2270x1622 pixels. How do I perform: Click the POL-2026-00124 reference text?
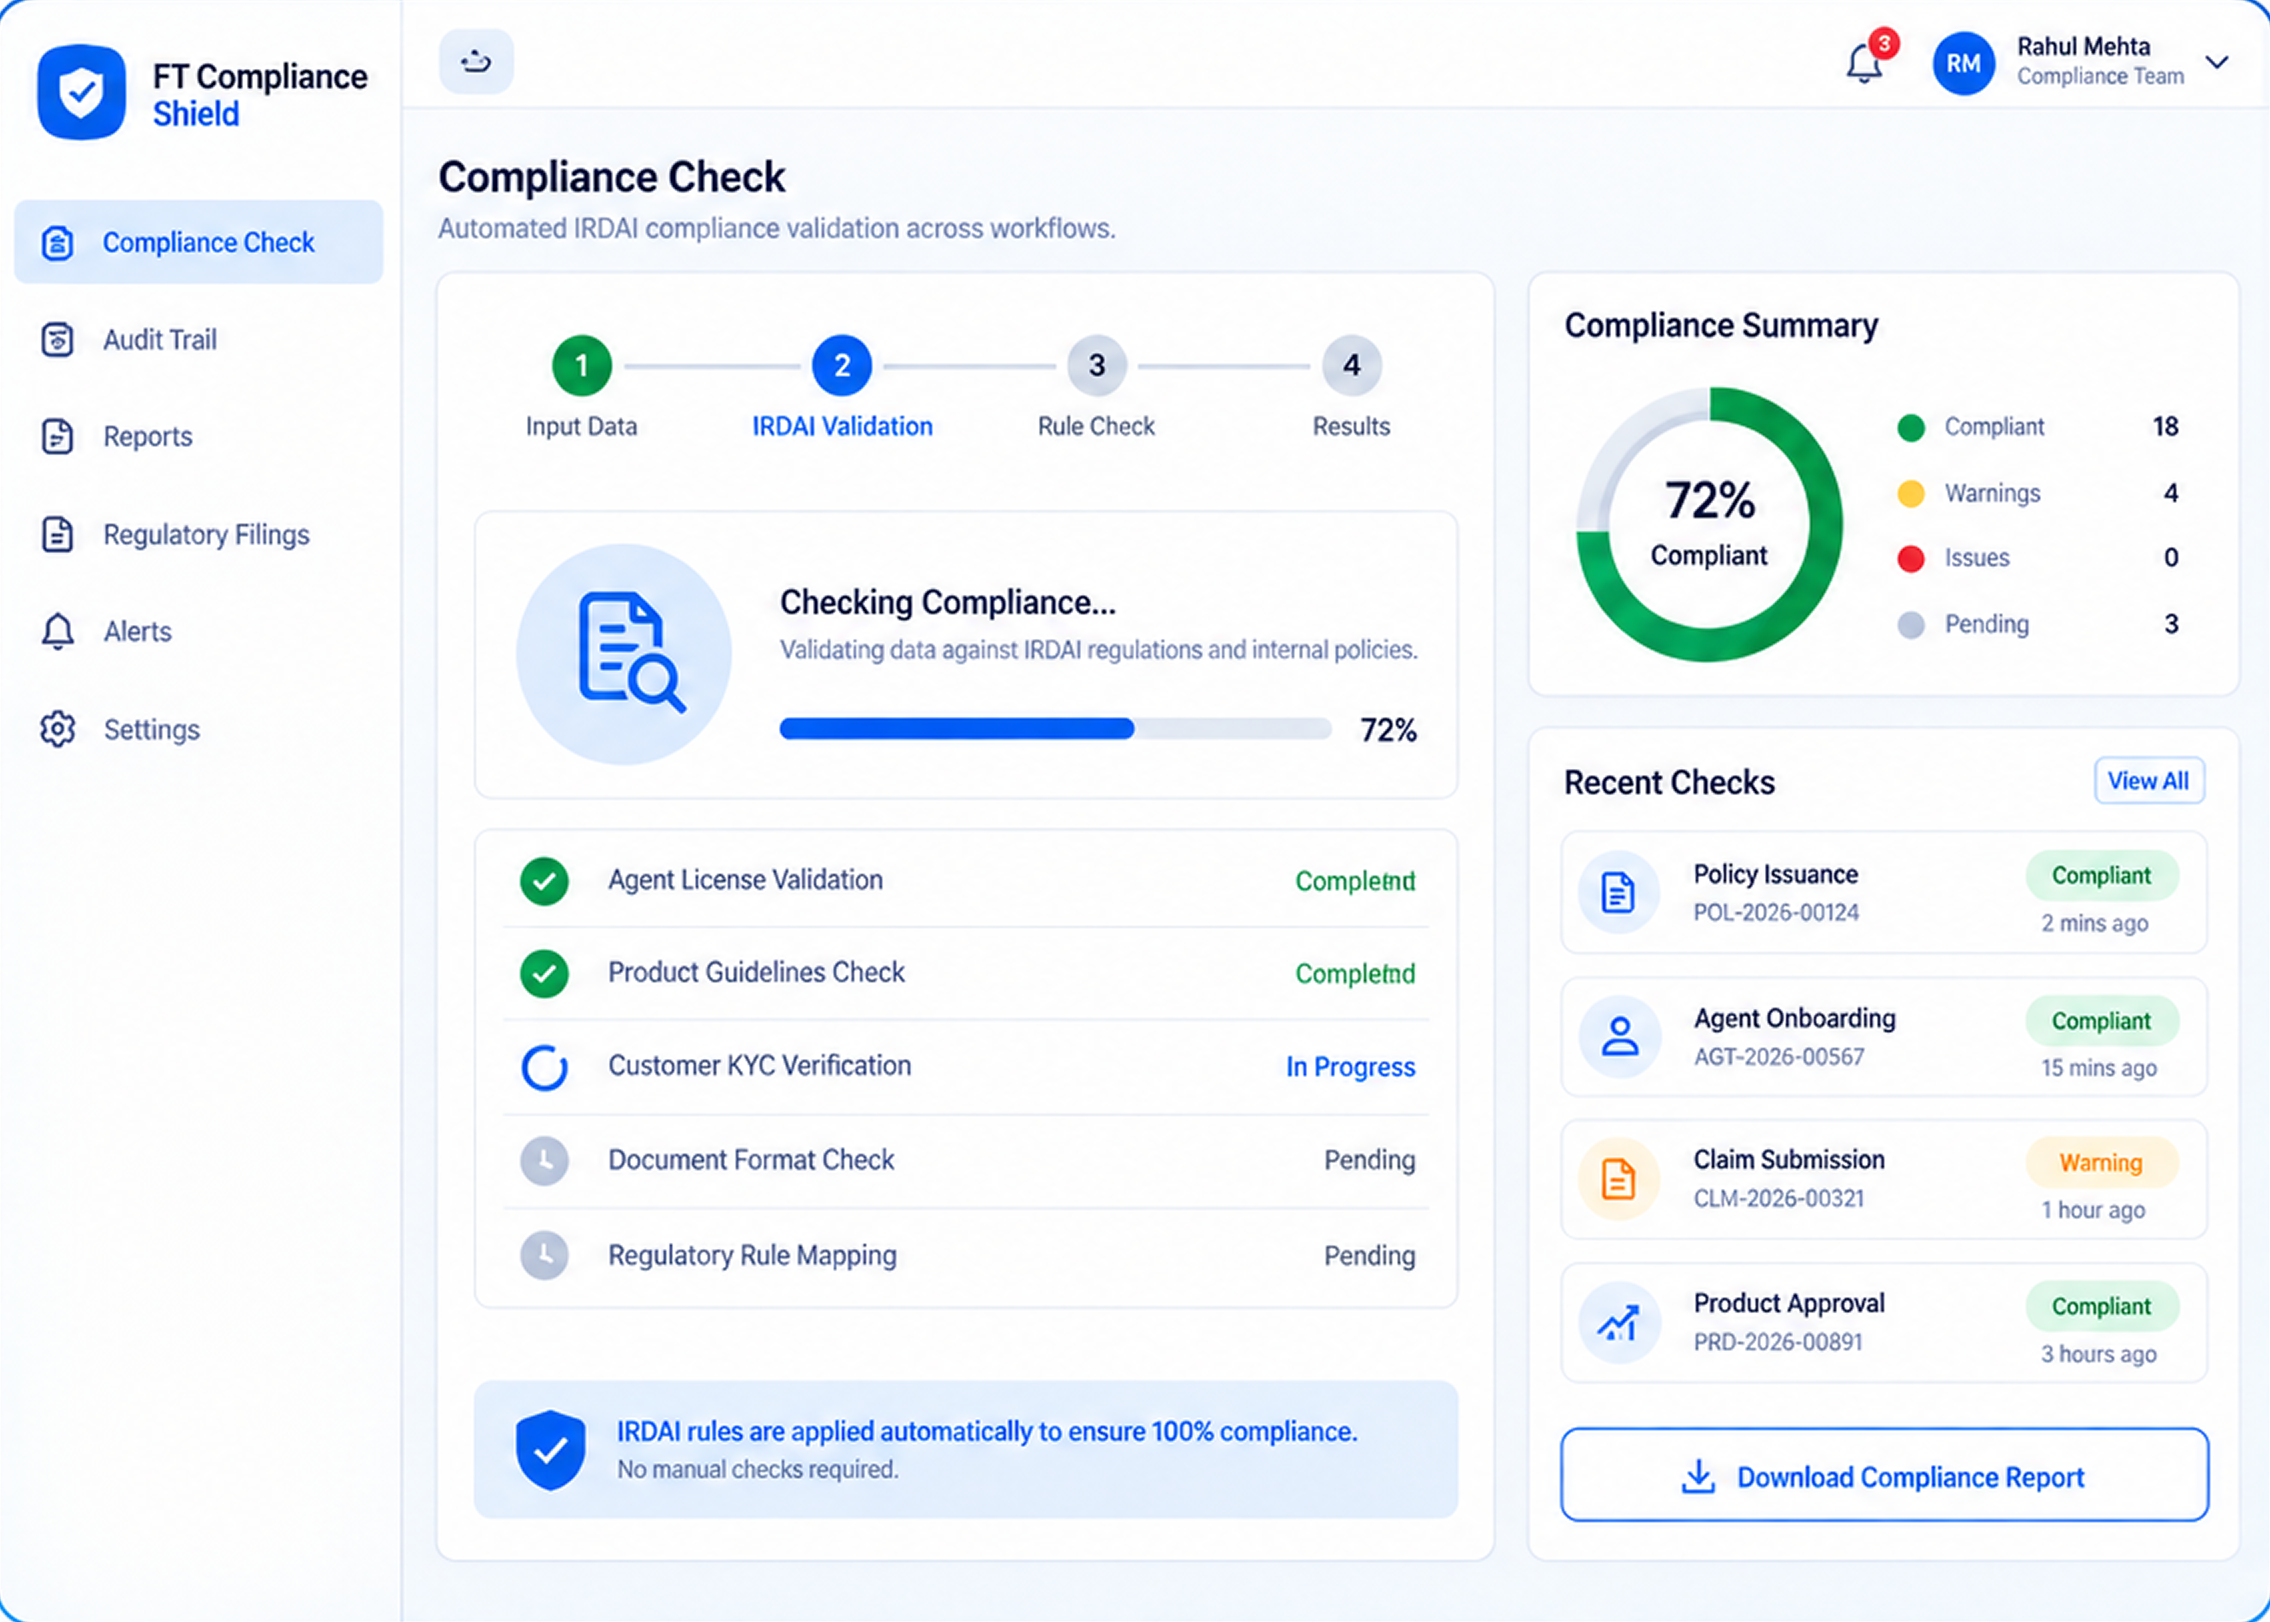coord(1776,913)
